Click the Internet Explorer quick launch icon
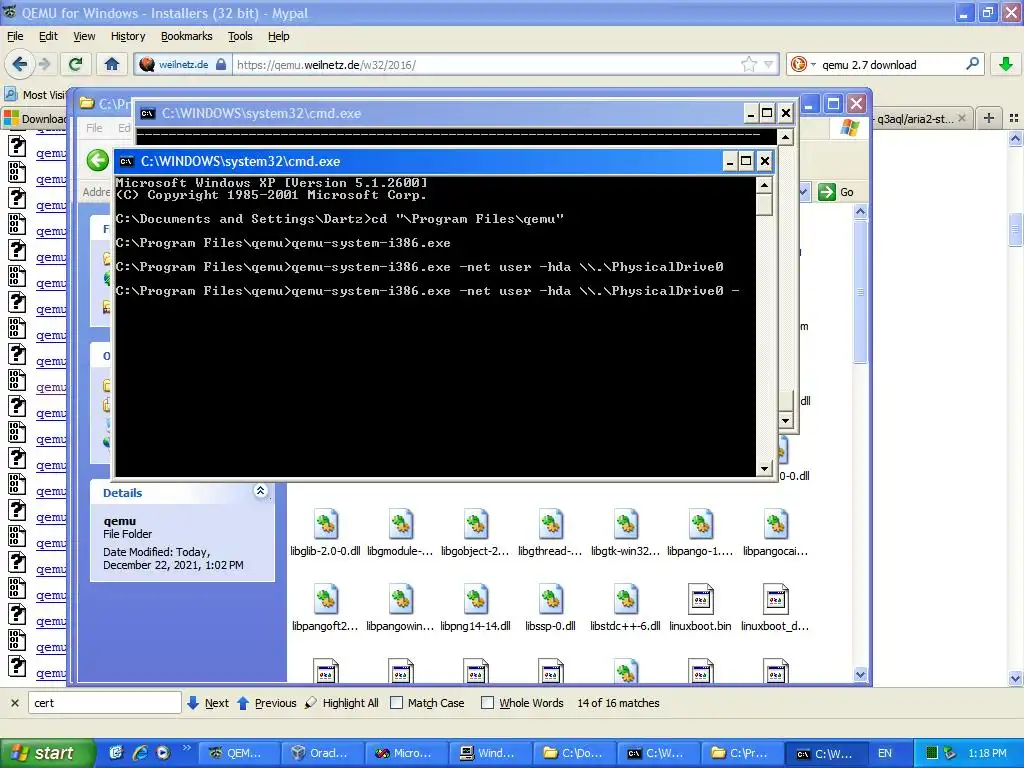1024x768 pixels. tap(139, 753)
